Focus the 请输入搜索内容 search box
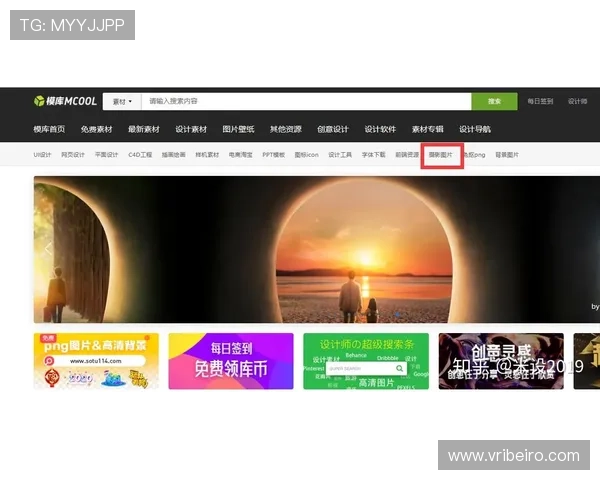Image resolution: width=600 pixels, height=480 pixels. (306, 101)
